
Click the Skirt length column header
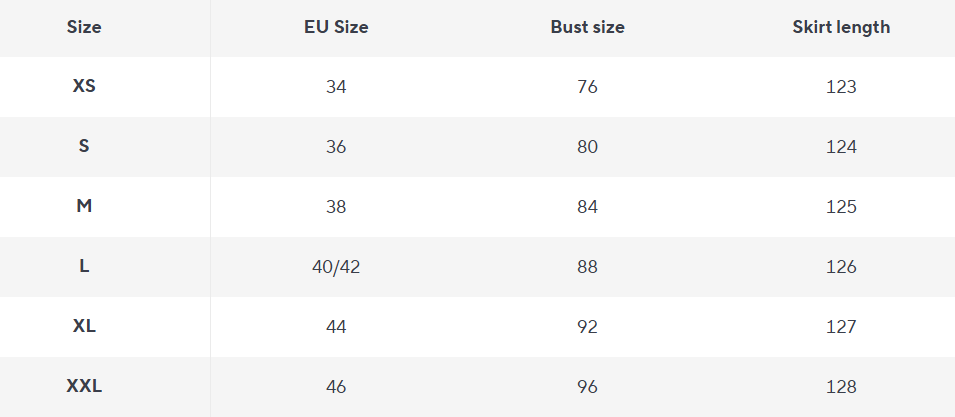pos(841,27)
